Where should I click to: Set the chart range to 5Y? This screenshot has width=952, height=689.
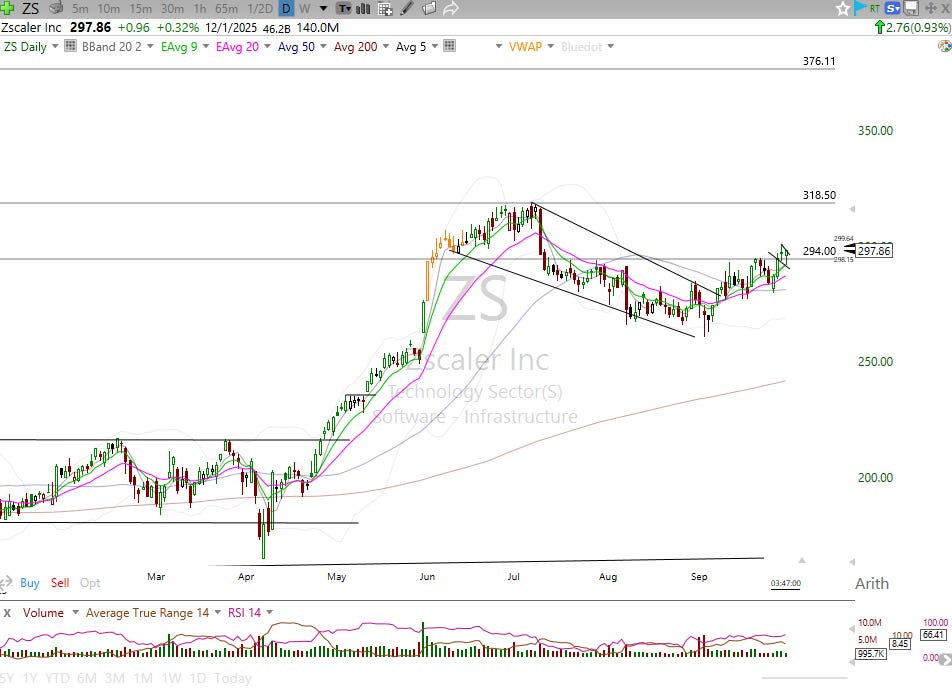pos(6,678)
